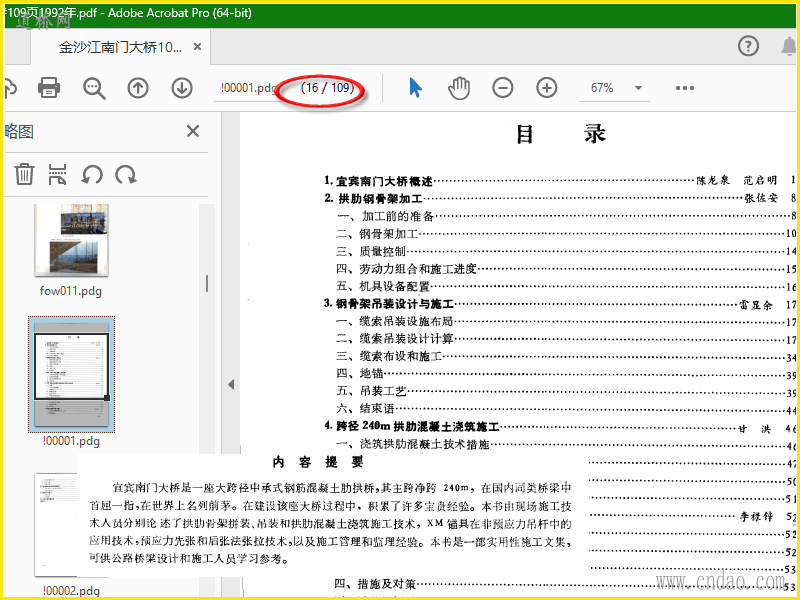Click TOC entry 一、加工前的准备
This screenshot has height=600, width=800.
385,216
